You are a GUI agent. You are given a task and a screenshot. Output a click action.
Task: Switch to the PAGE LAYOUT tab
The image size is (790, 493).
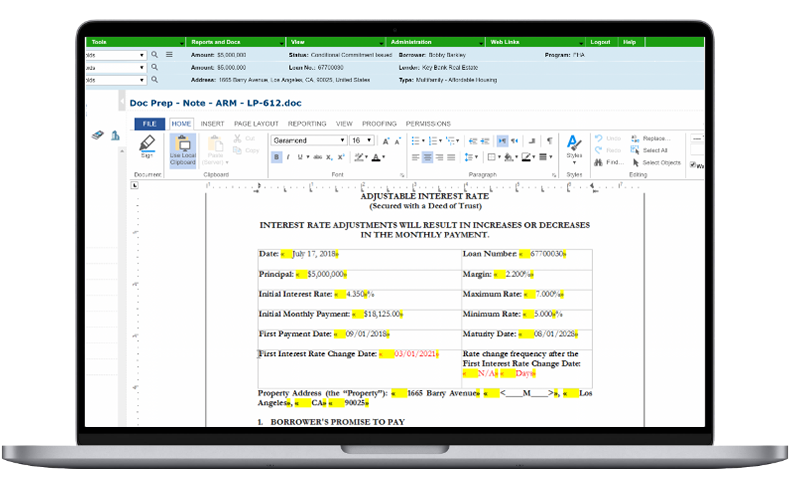[x=256, y=124]
